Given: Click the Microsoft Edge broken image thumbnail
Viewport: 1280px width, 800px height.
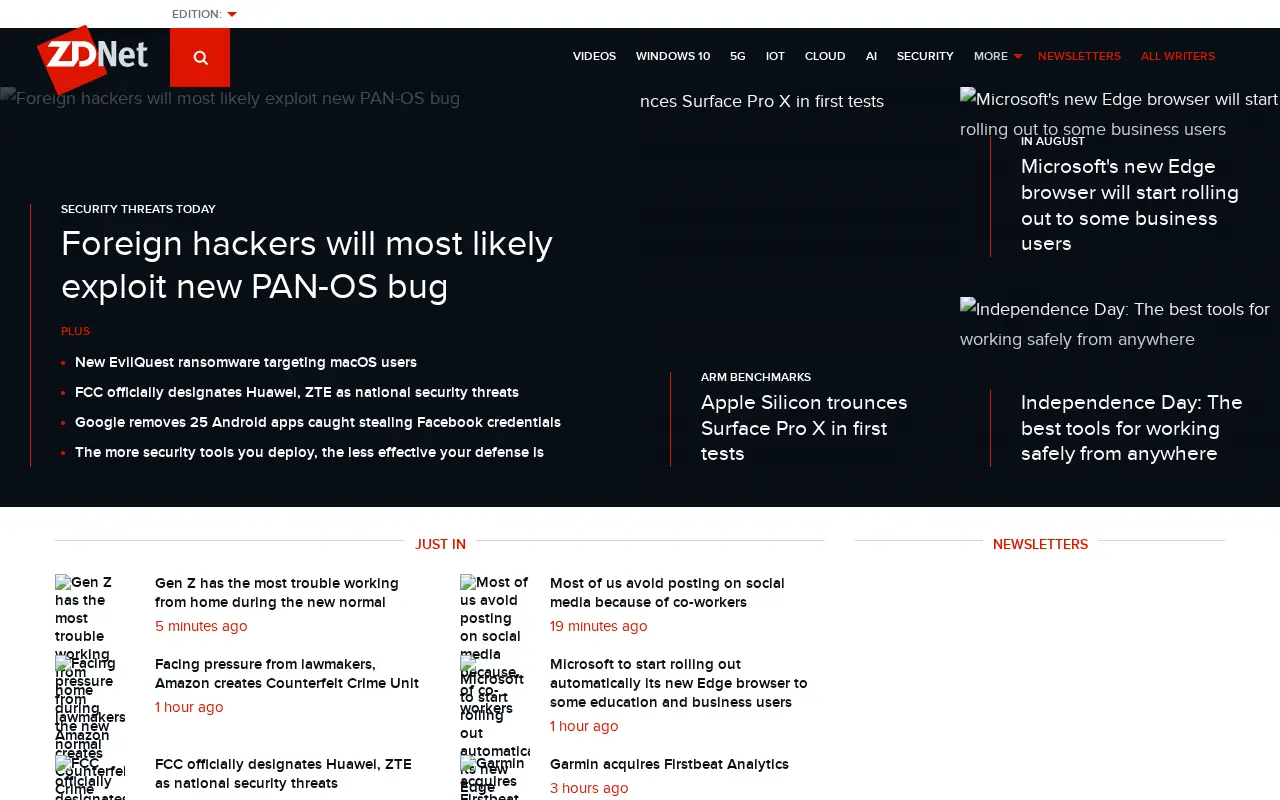Looking at the screenshot, I should (1119, 113).
